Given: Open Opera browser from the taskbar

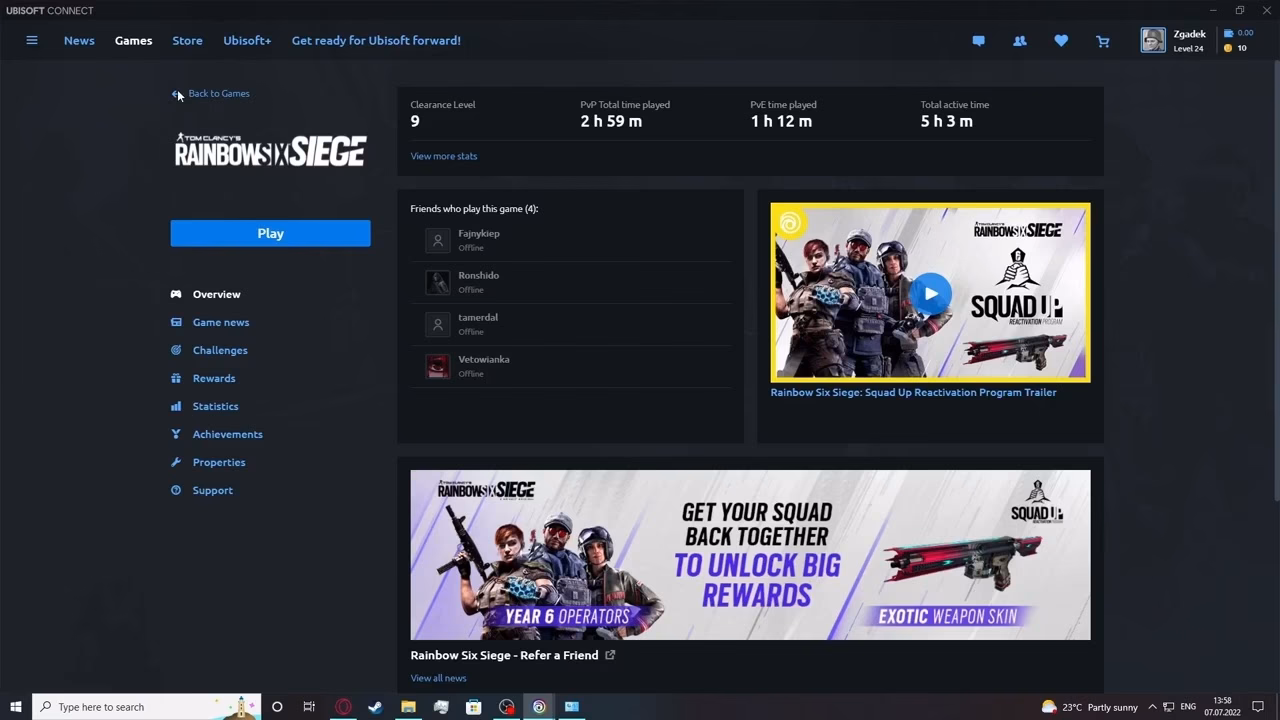Looking at the screenshot, I should [x=343, y=707].
